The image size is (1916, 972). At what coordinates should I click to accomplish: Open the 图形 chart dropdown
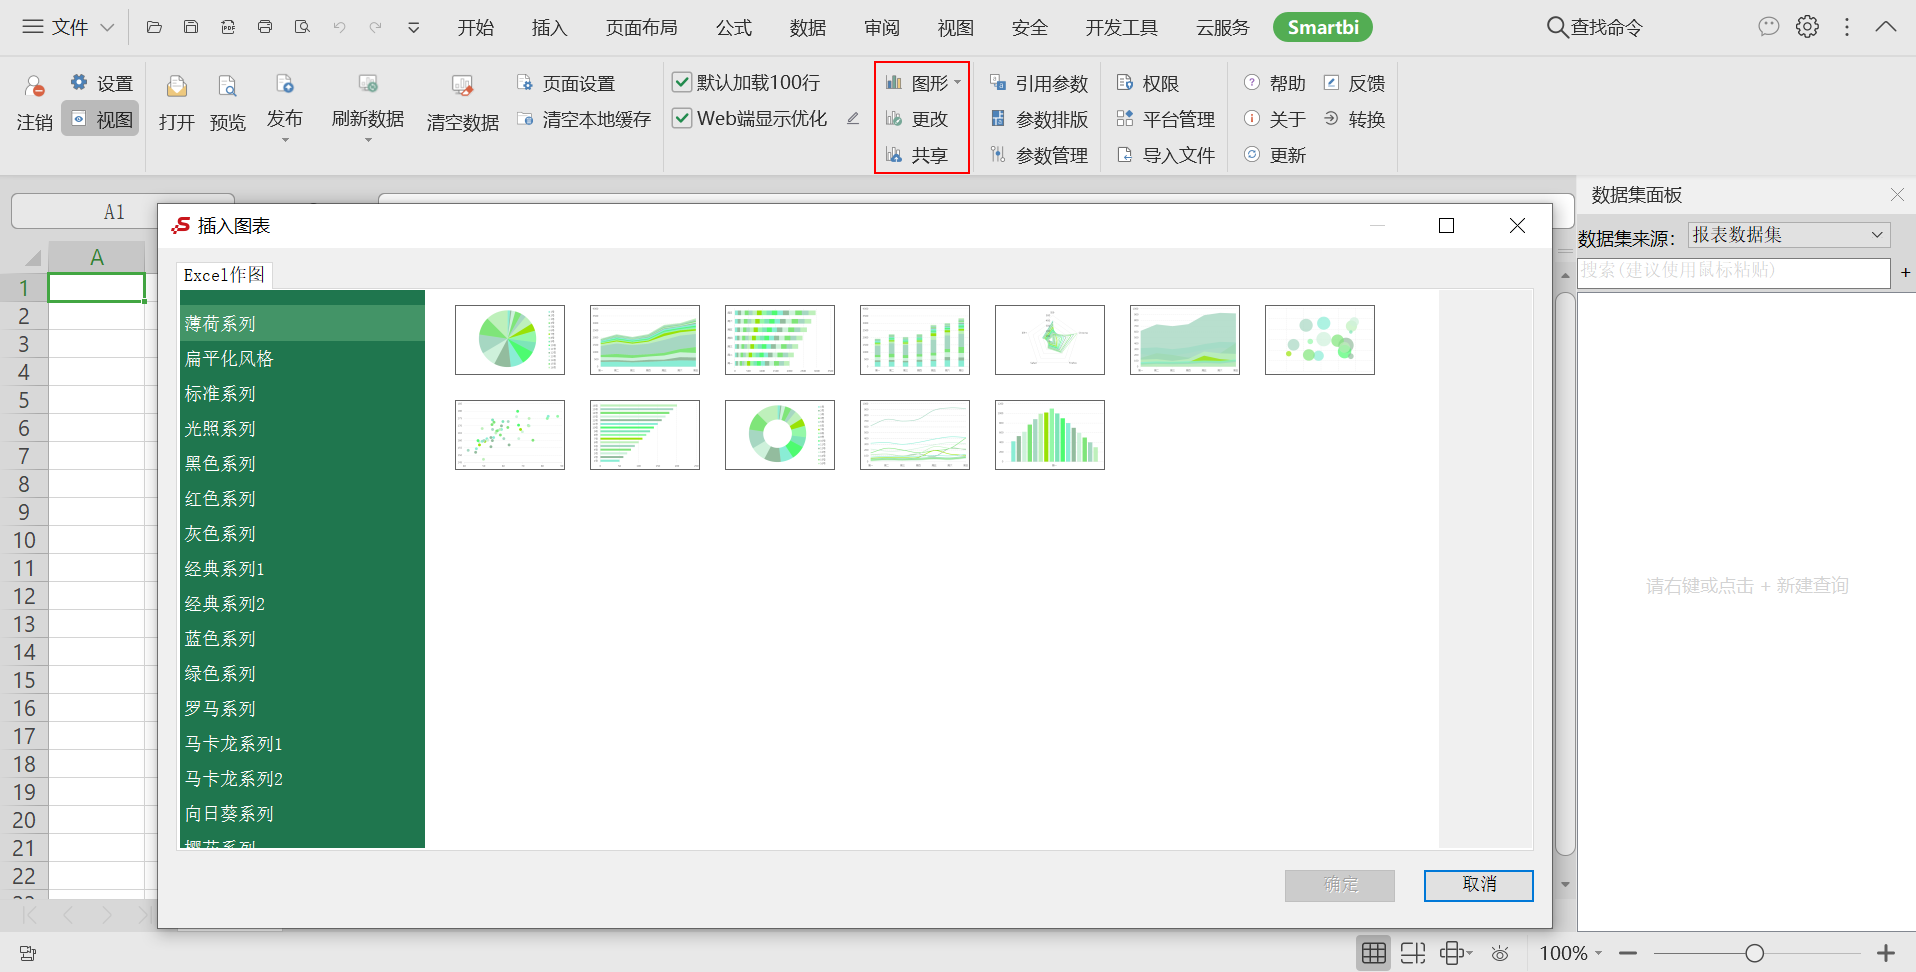tap(923, 83)
